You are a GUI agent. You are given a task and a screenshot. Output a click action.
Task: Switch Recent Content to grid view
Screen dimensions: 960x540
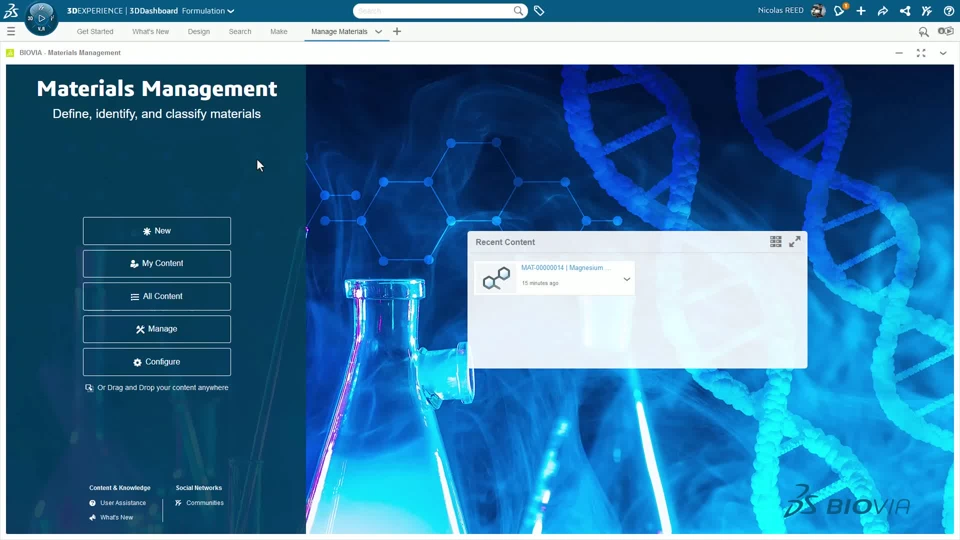(x=776, y=241)
